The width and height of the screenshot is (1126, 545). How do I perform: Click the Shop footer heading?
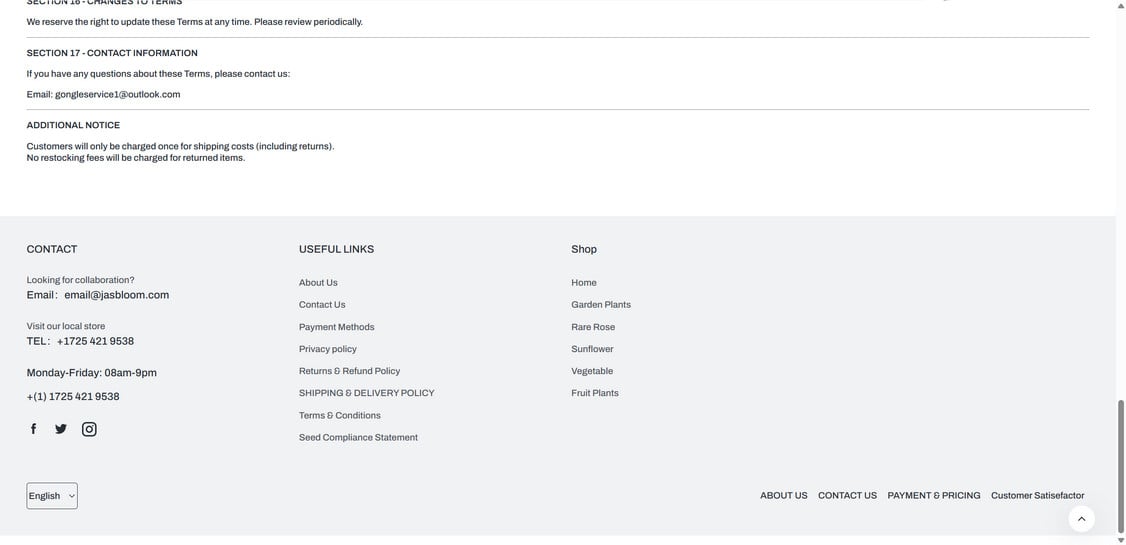[584, 249]
